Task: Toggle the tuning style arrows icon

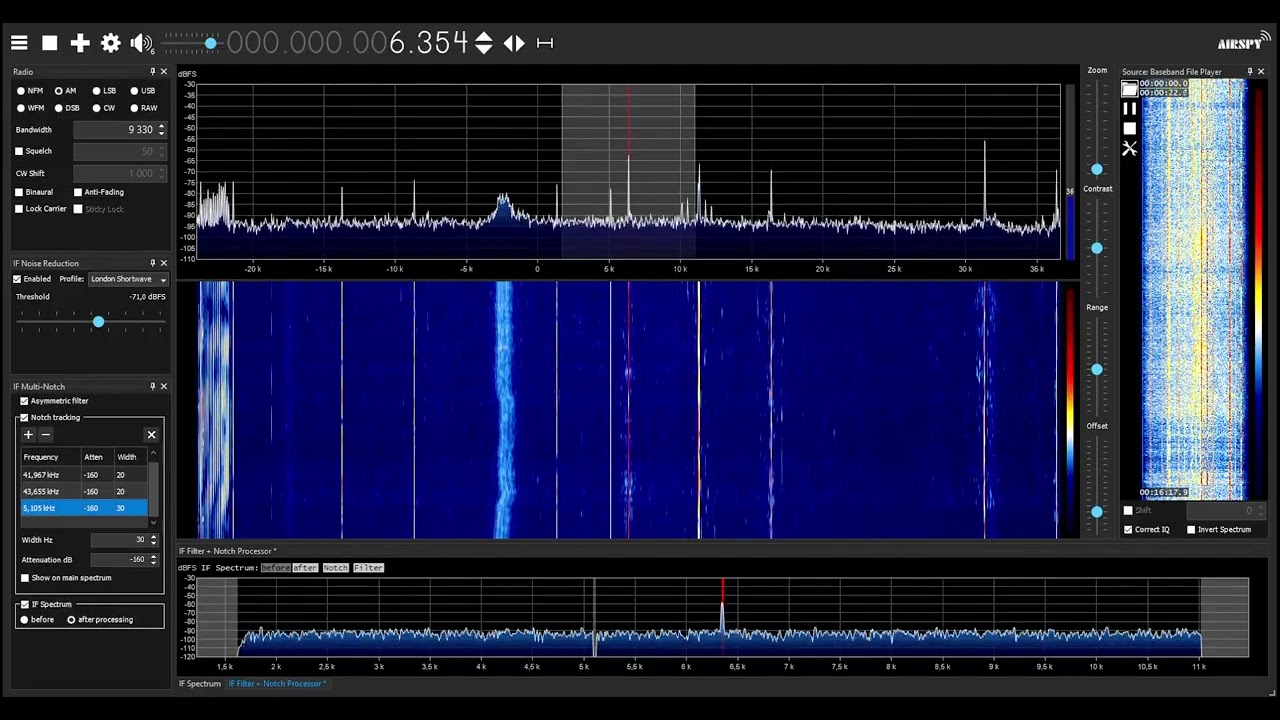Action: [514, 43]
